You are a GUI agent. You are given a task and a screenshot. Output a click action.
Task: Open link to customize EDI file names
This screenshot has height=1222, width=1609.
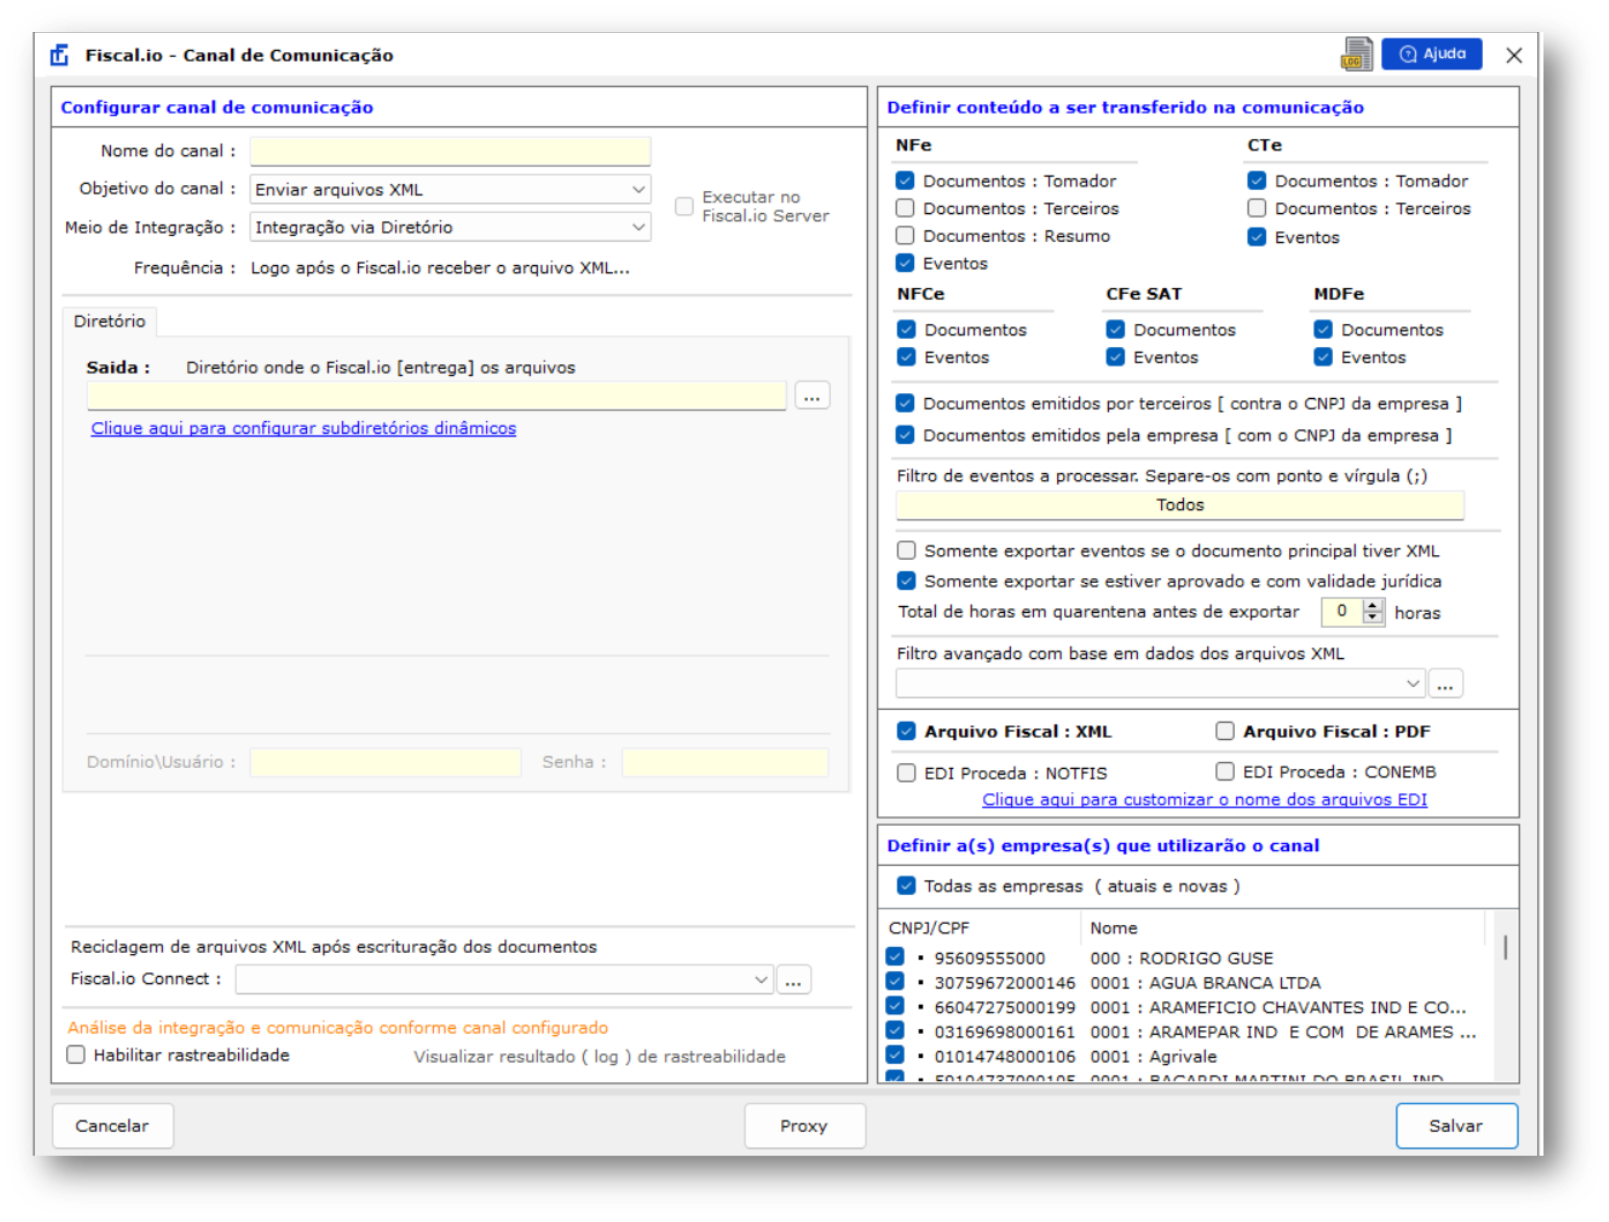click(x=1204, y=800)
